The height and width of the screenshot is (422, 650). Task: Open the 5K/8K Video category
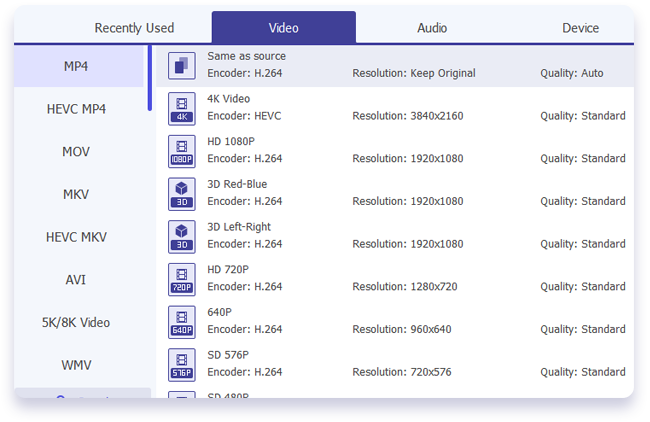tap(76, 323)
